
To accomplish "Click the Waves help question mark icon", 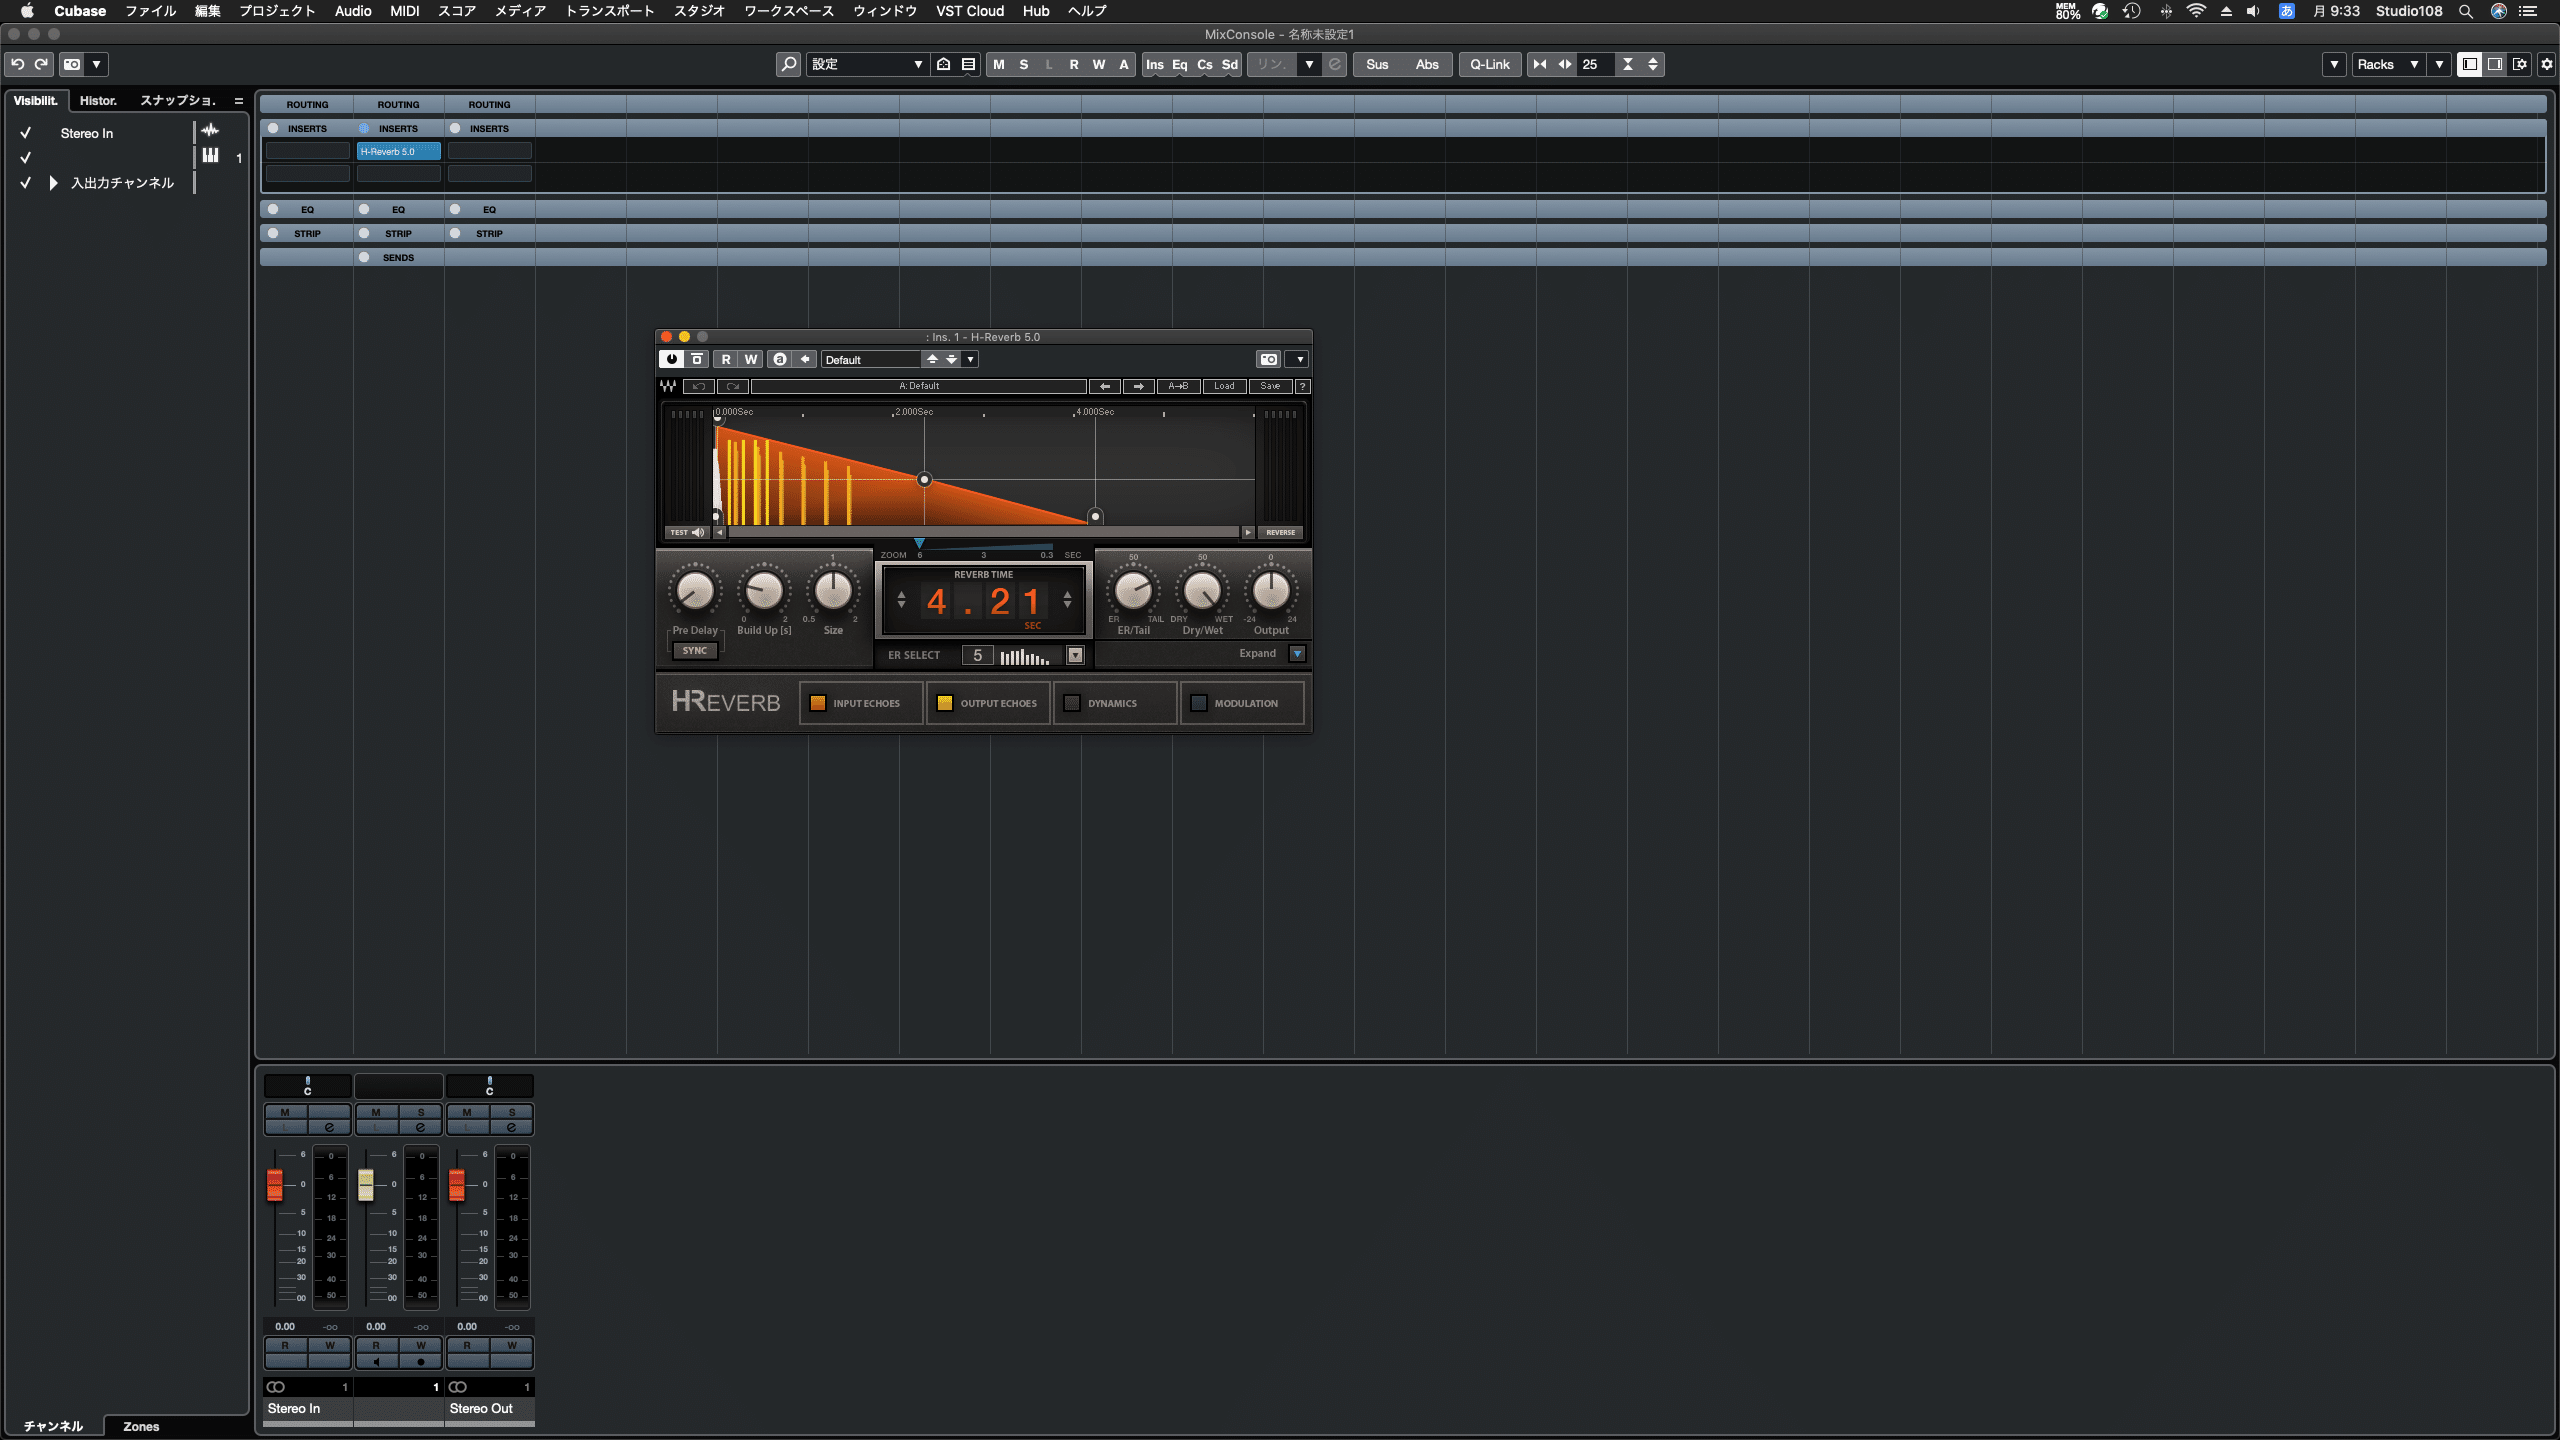I will pos(1302,386).
